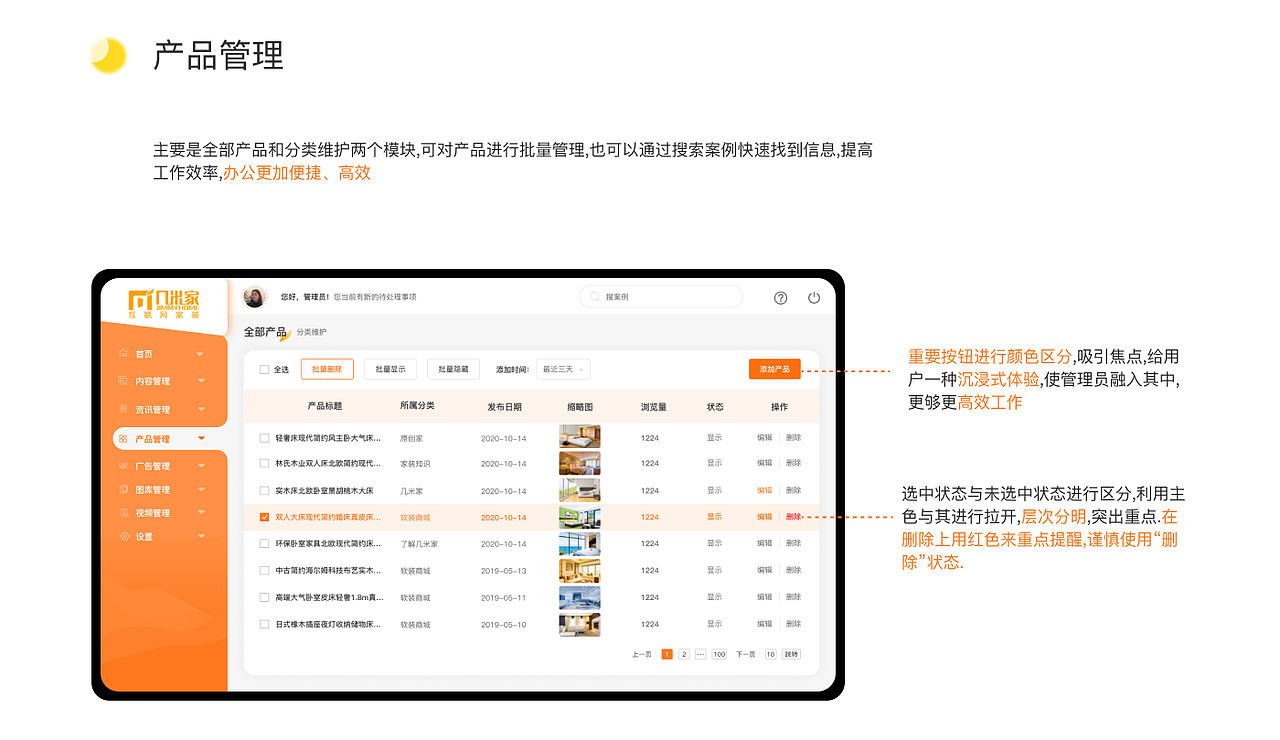Open 设置 via the gear icon
Image resolution: width=1280 pixels, height=740 pixels.
pyautogui.click(x=122, y=536)
